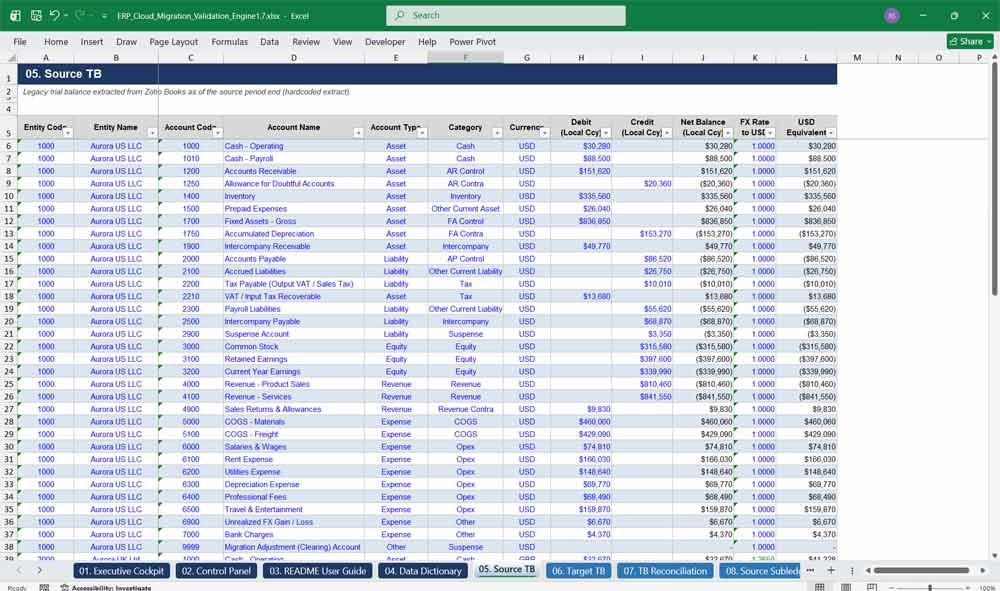Open the 03. README User Guide sheet
The image size is (1000, 591).
[x=318, y=571]
